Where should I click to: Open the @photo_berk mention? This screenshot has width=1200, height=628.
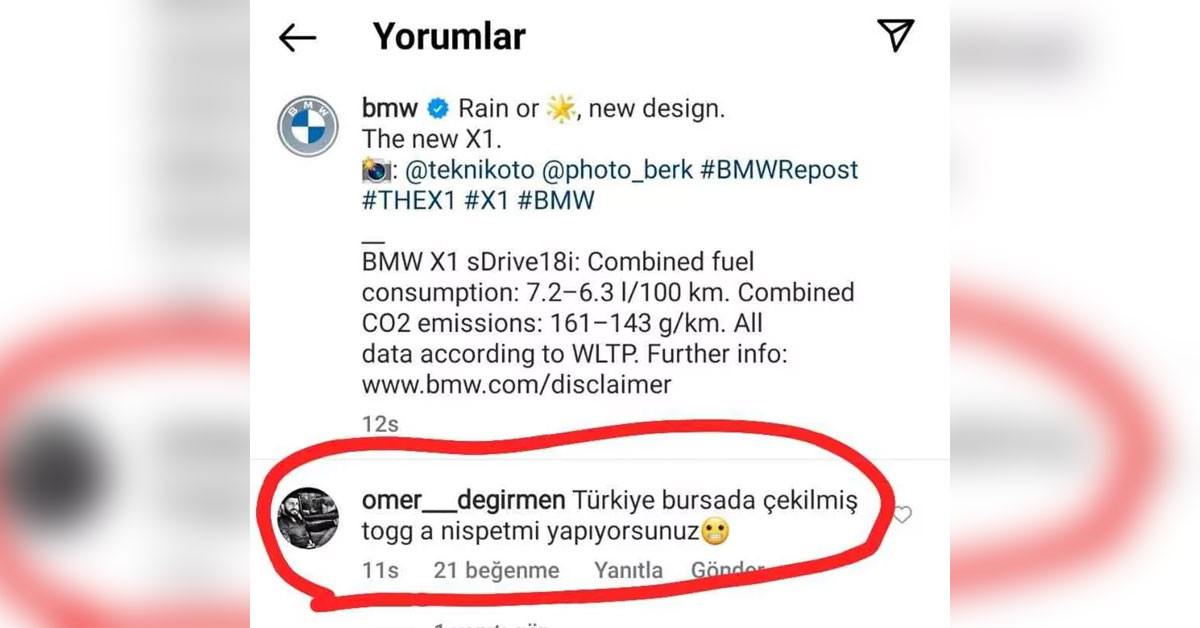[x=617, y=170]
